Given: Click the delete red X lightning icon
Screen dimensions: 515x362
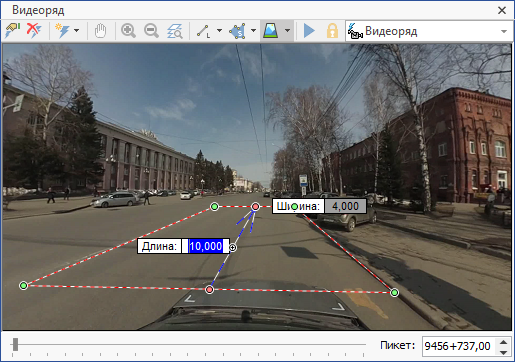Looking at the screenshot, I should coord(34,31).
